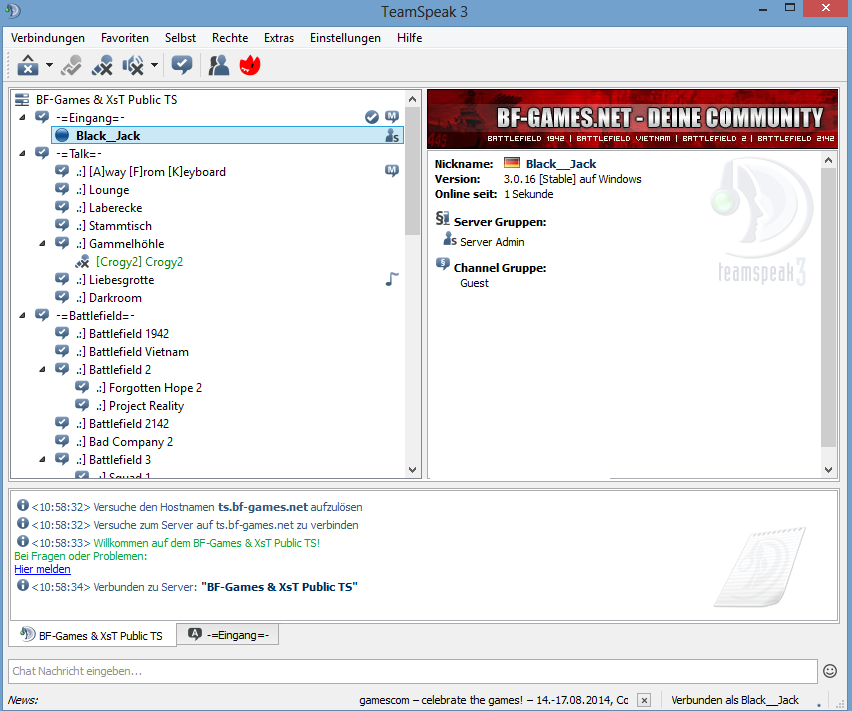Click the music note icon on Liebesgrotte
The width and height of the screenshot is (852, 711).
tap(392, 279)
